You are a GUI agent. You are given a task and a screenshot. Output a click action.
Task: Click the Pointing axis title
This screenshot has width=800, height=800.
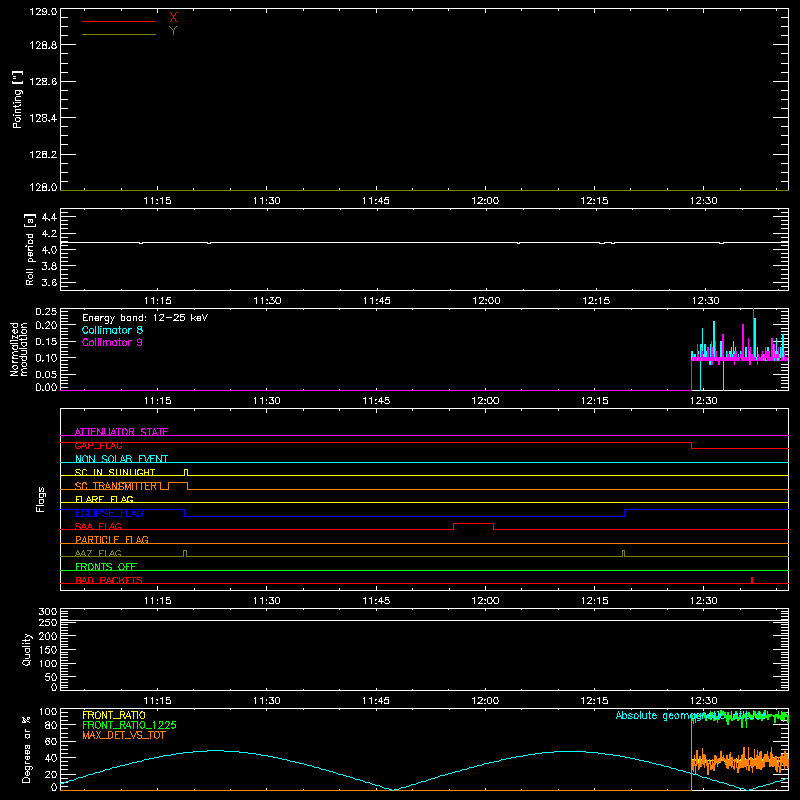17,99
